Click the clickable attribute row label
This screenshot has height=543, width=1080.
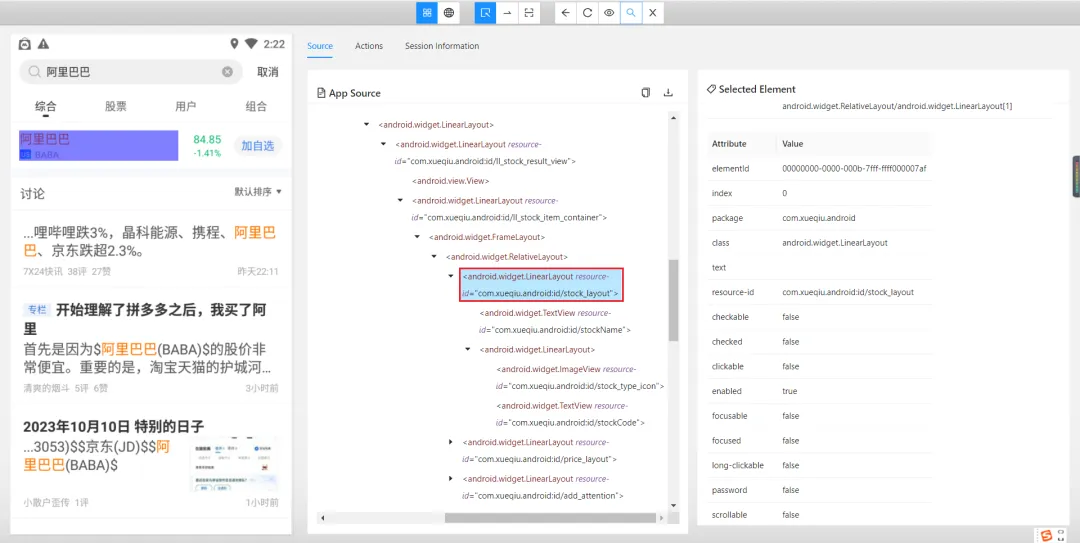pyautogui.click(x=729, y=367)
